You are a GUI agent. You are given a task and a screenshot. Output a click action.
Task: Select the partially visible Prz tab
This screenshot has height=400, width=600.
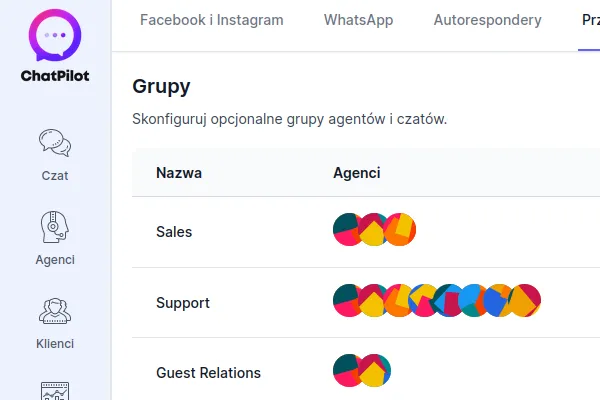[590, 20]
